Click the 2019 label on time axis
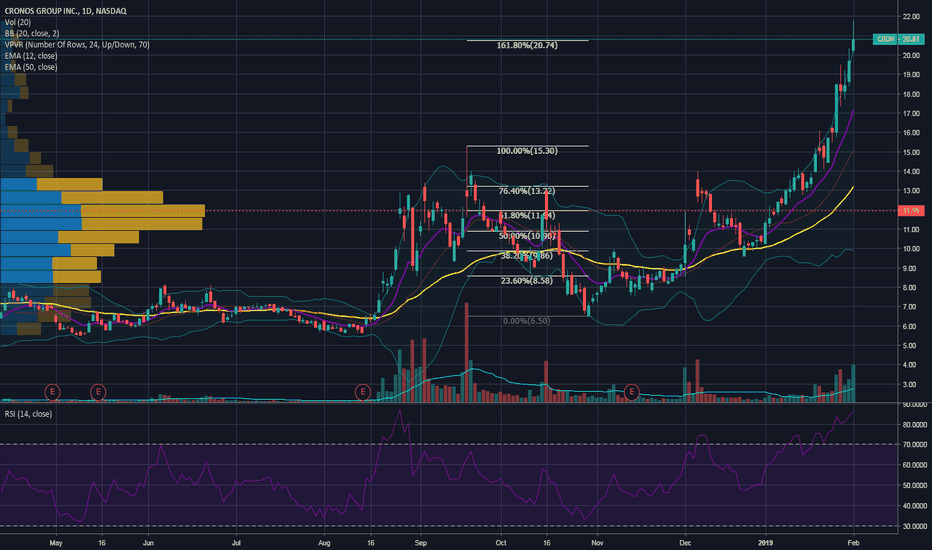This screenshot has height=550, width=932. coord(766,543)
